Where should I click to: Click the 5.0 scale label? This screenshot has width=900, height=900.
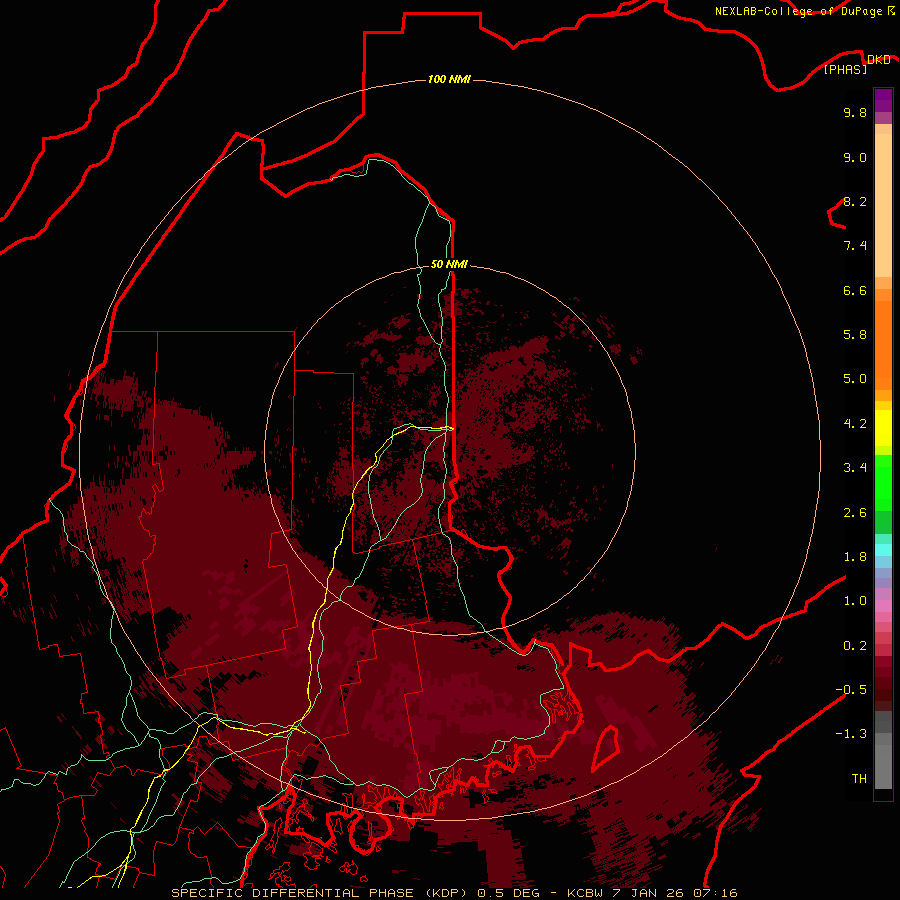click(855, 379)
